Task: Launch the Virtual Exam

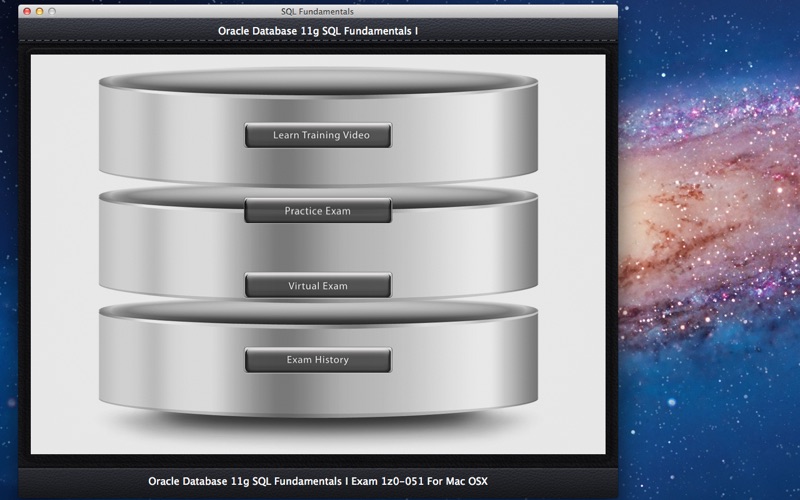Action: click(x=318, y=286)
